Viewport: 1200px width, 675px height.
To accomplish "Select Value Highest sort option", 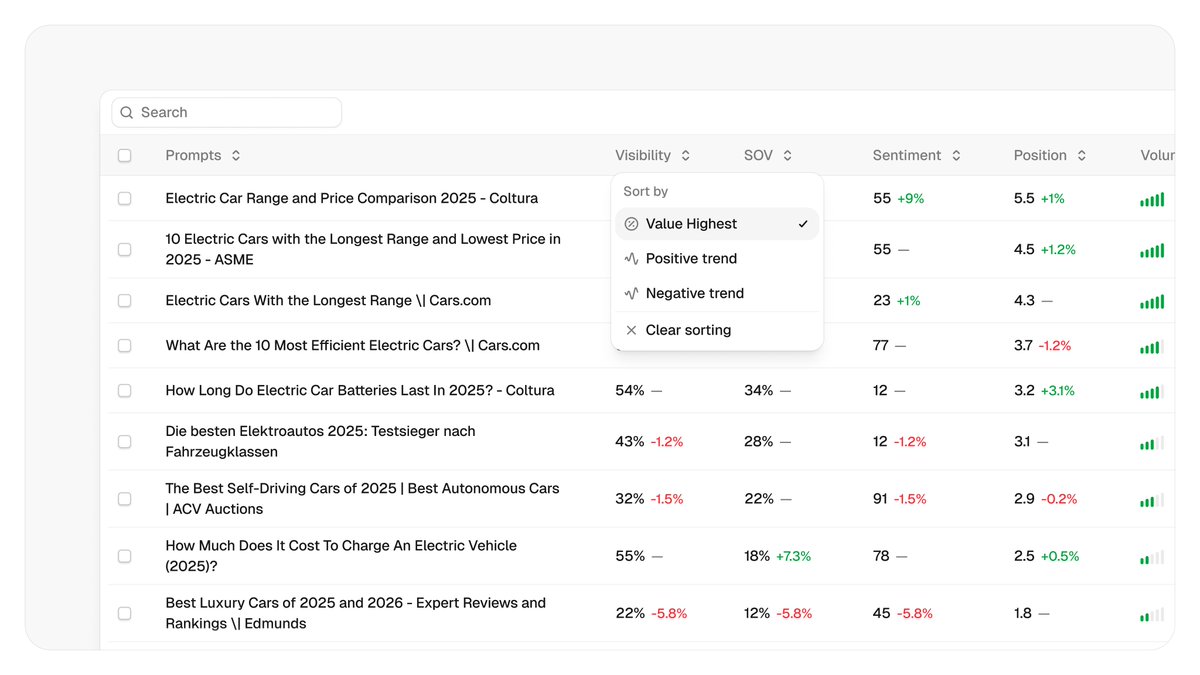I will point(717,224).
